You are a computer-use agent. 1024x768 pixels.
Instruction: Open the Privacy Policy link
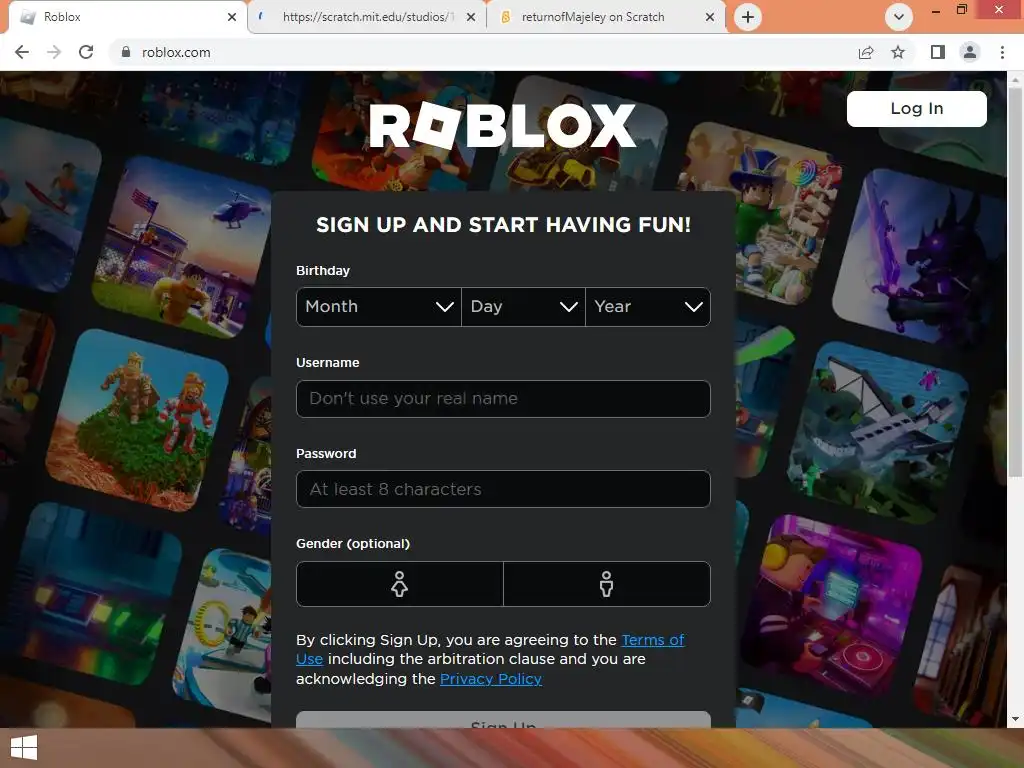click(491, 679)
